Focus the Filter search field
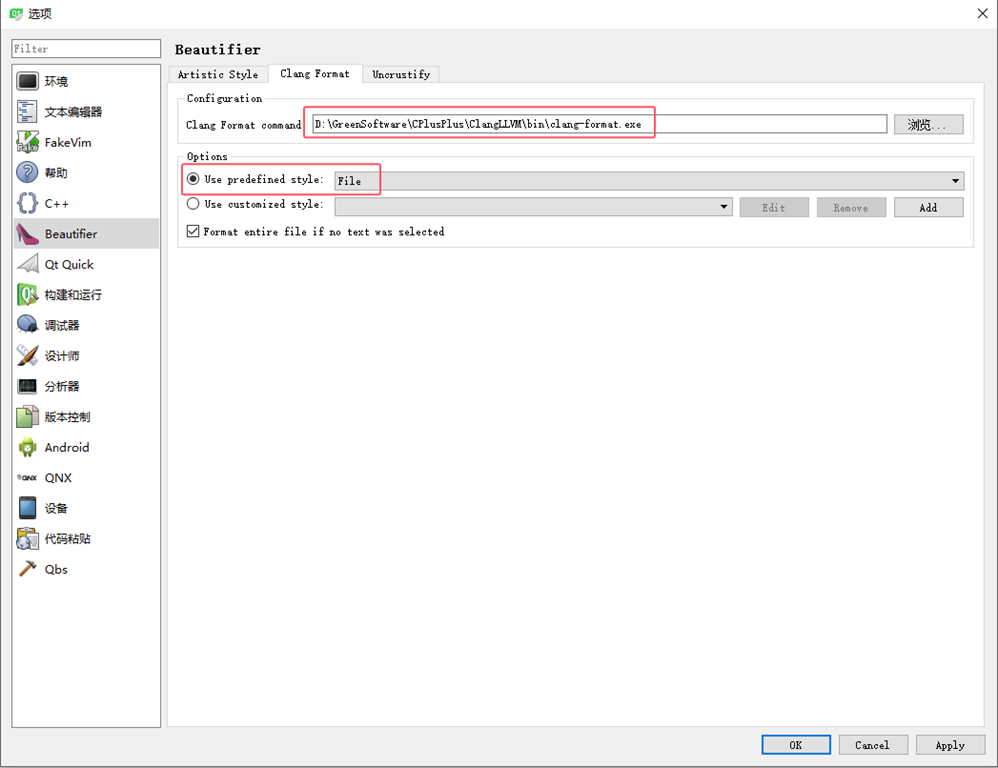Viewport: 998px width, 768px height. coord(86,48)
